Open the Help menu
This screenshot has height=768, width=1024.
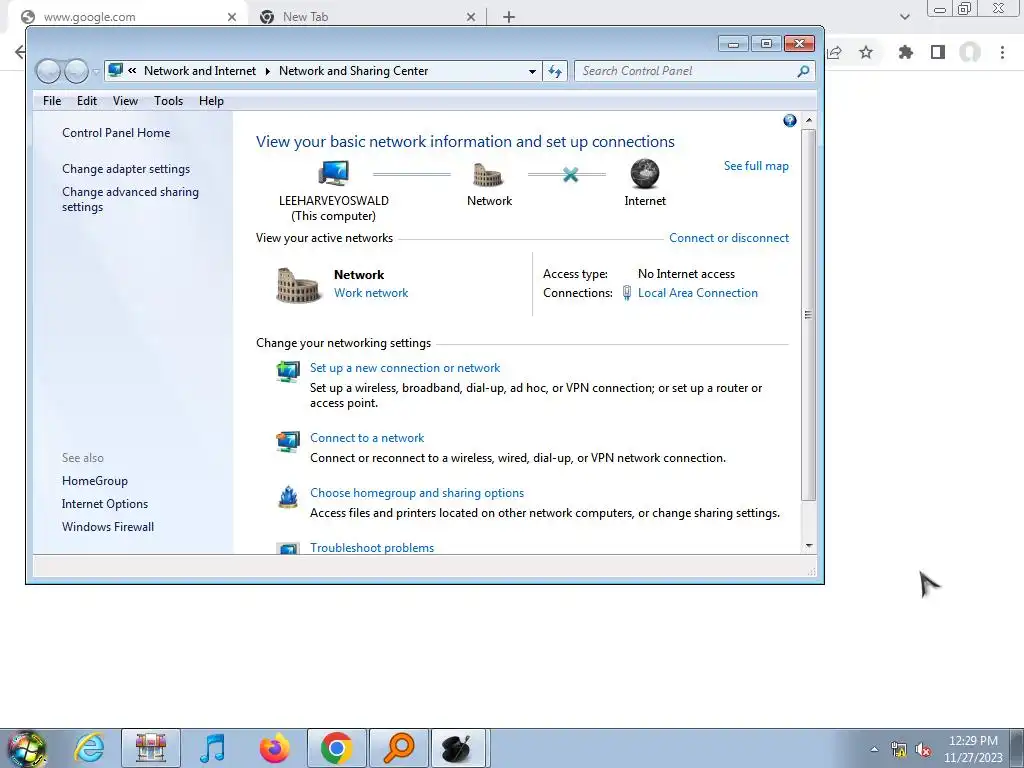click(211, 101)
